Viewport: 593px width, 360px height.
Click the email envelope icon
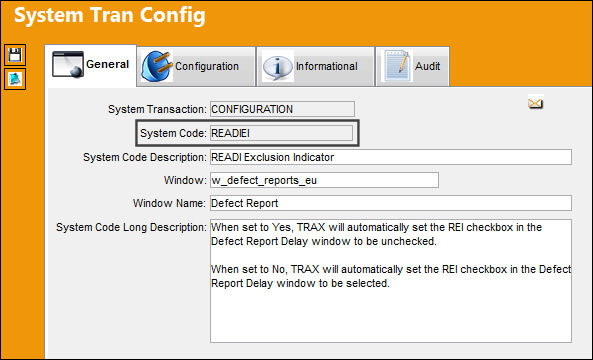click(536, 103)
